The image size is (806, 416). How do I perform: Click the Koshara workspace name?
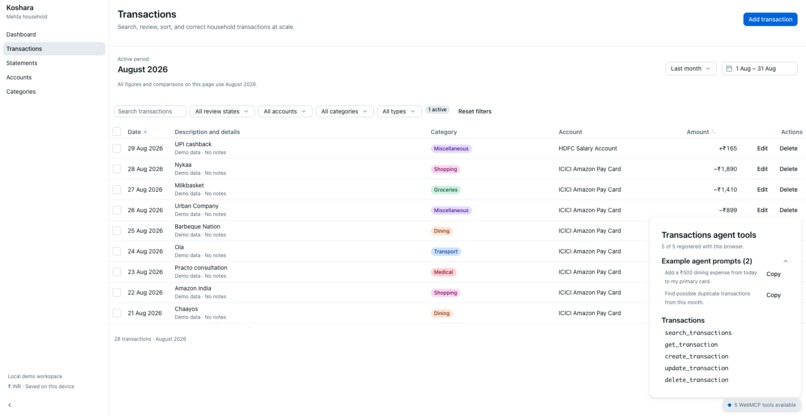tap(20, 8)
